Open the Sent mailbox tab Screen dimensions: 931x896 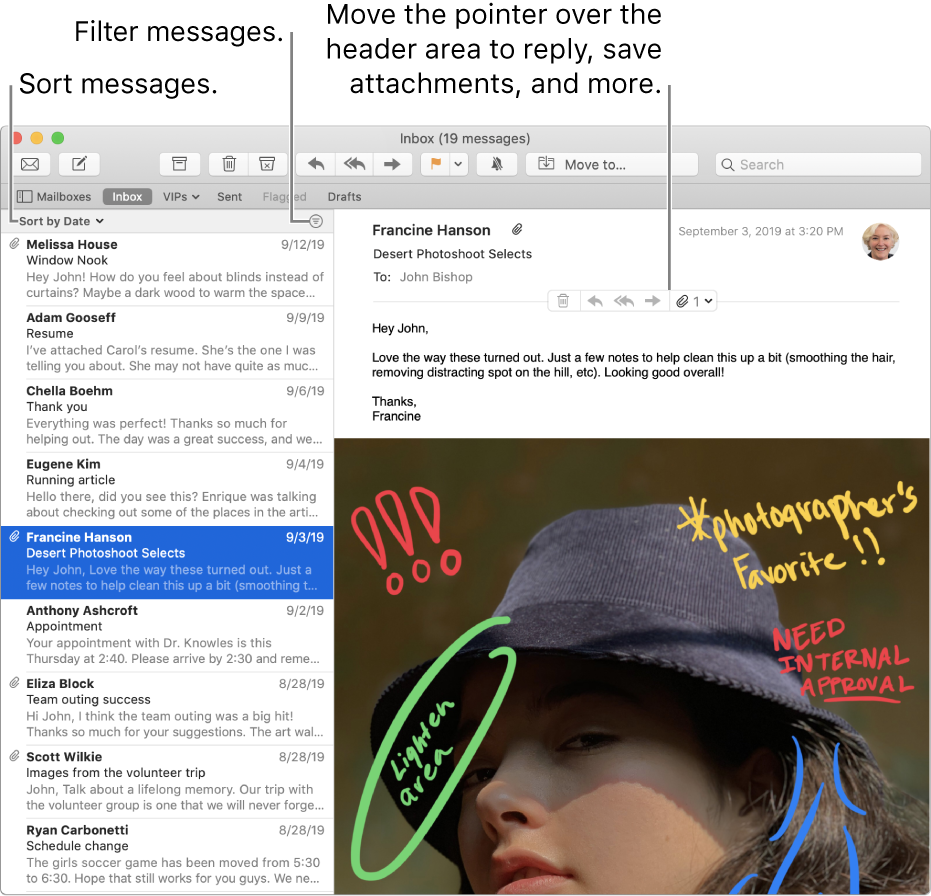[x=229, y=197]
